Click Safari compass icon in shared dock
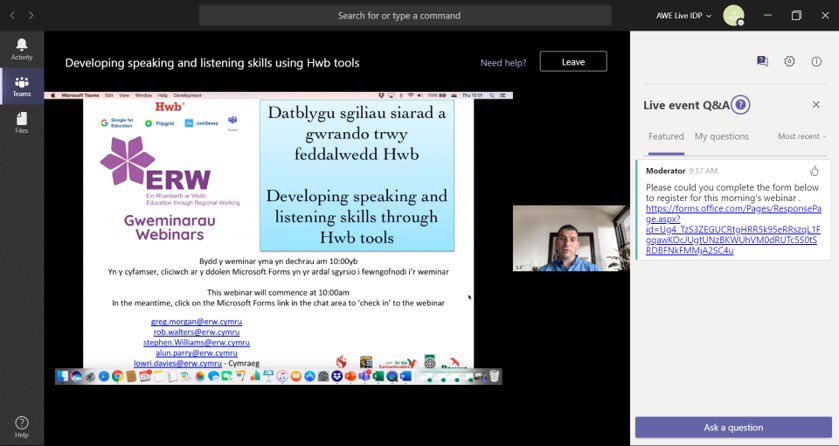 click(104, 376)
